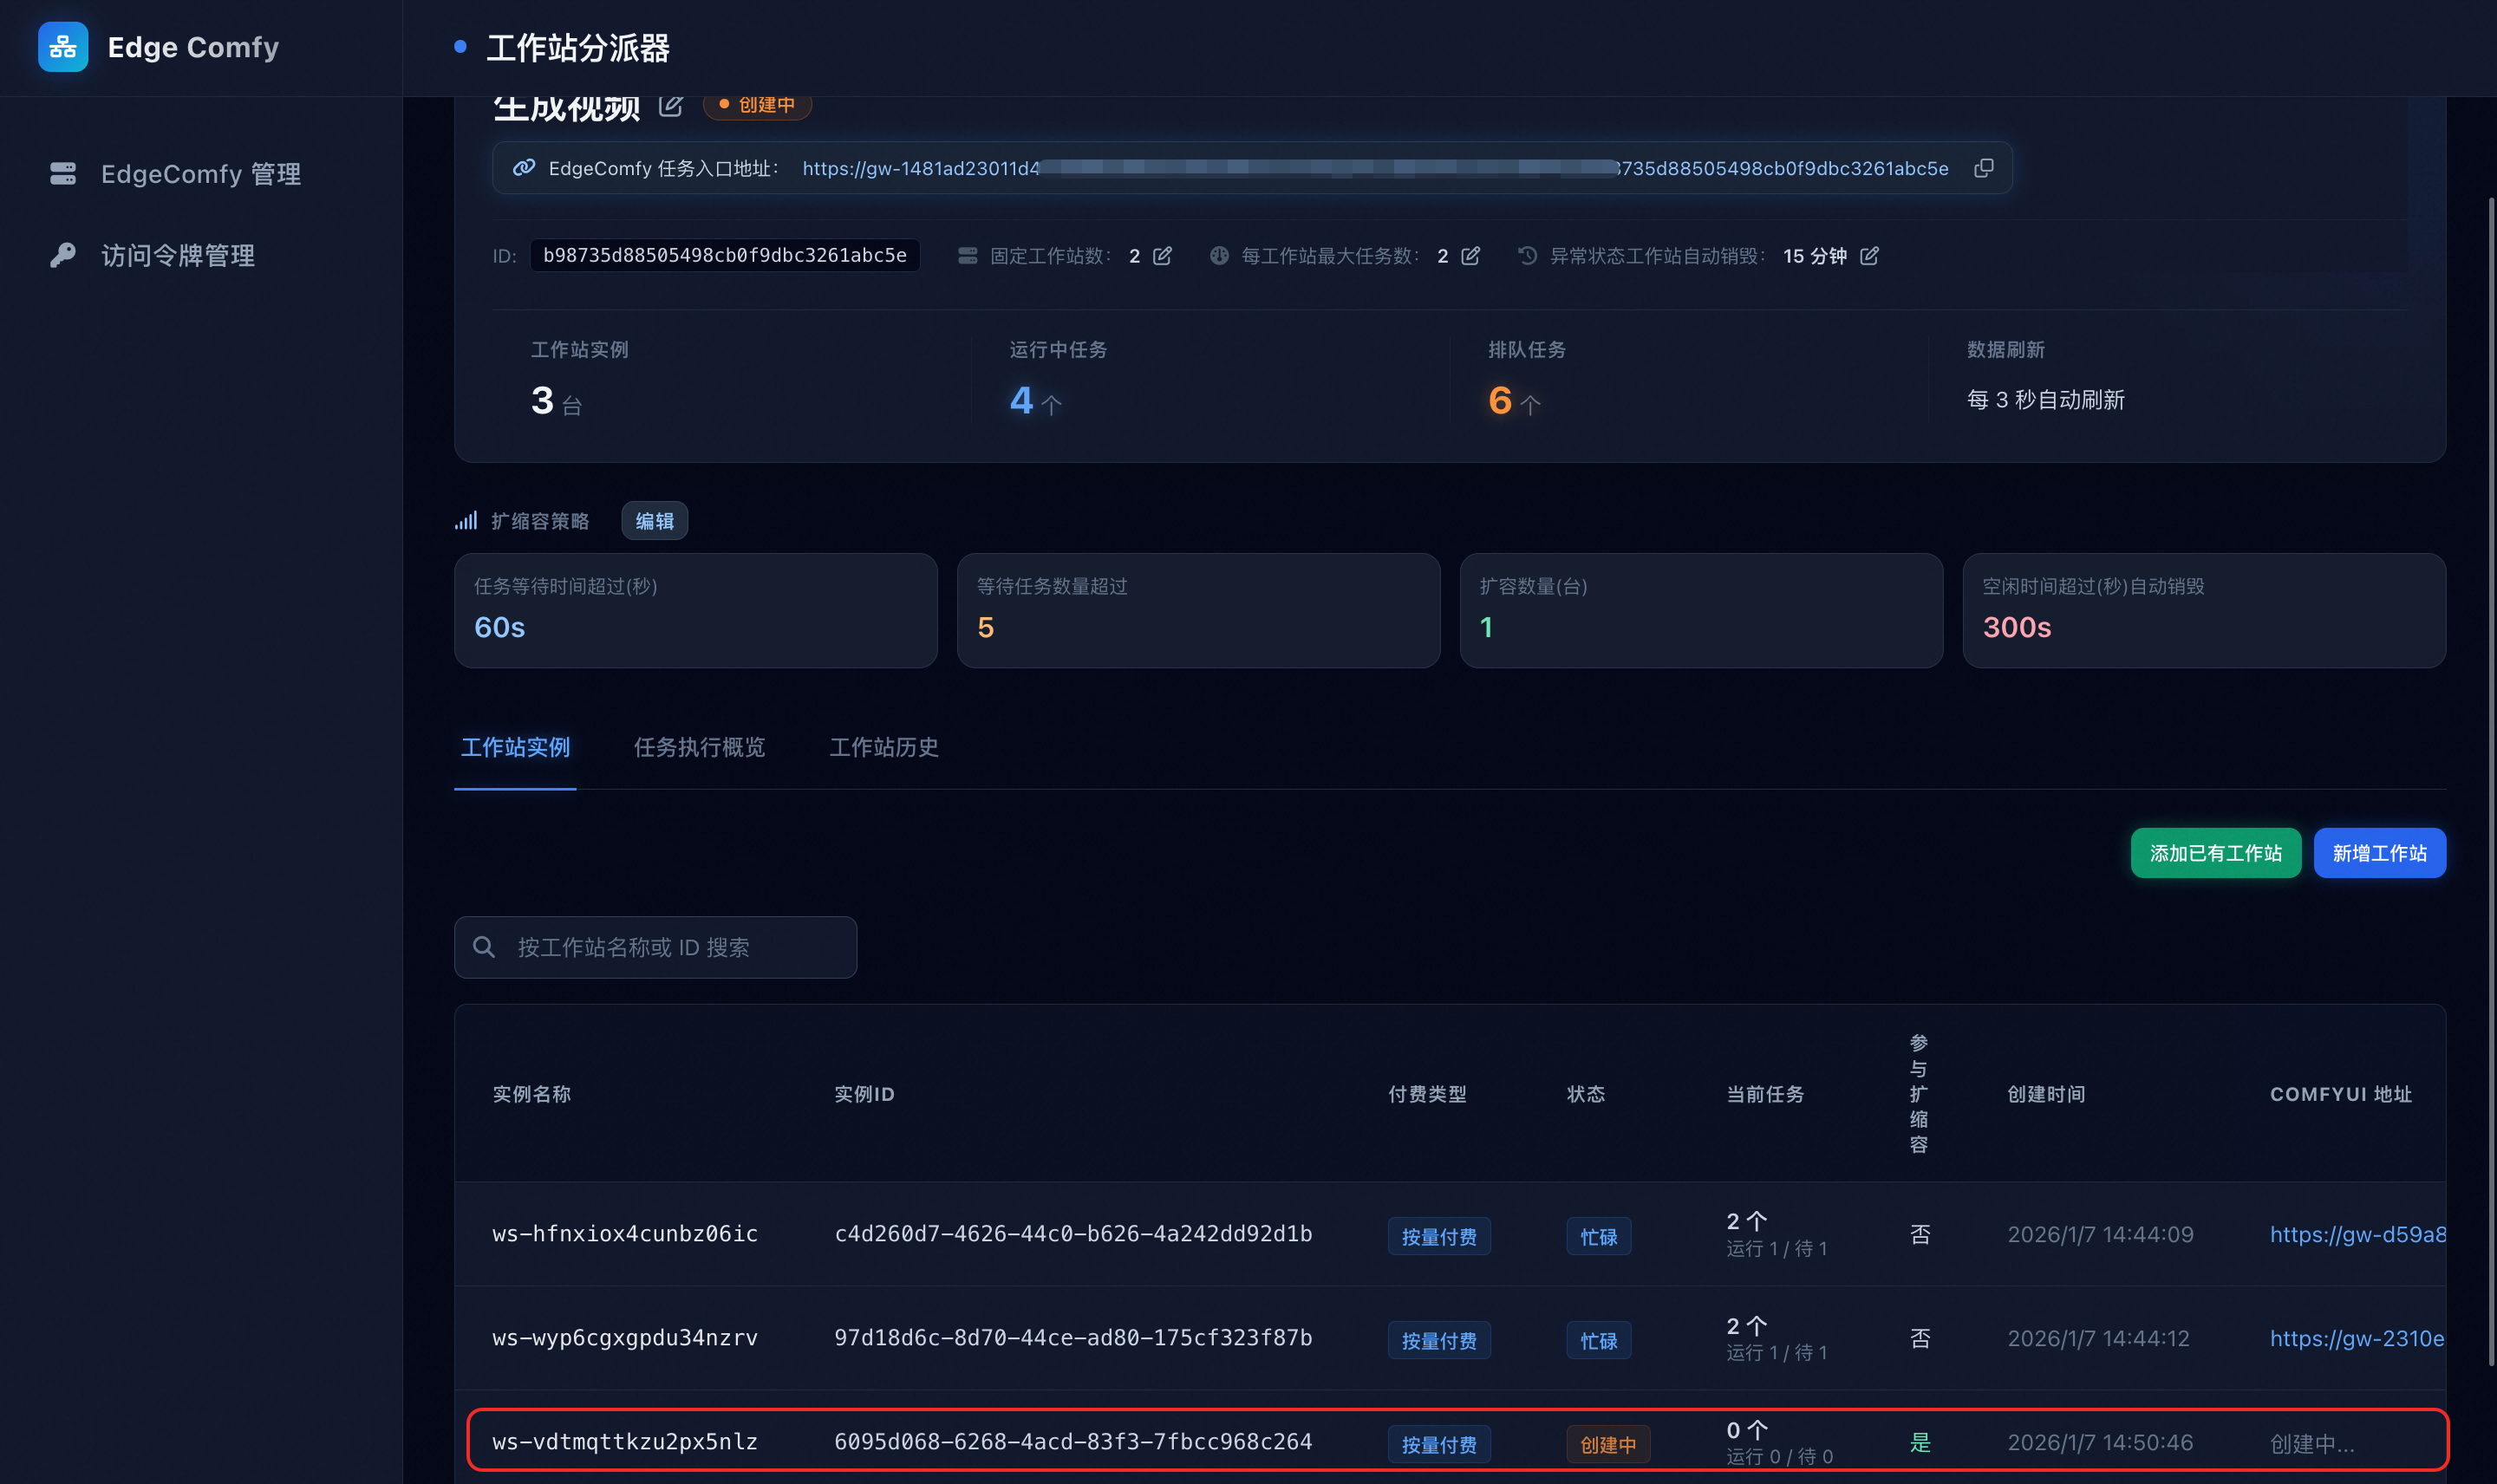The height and width of the screenshot is (1484, 2497).
Task: Select the 工作站实例 tab
Action: (515, 747)
